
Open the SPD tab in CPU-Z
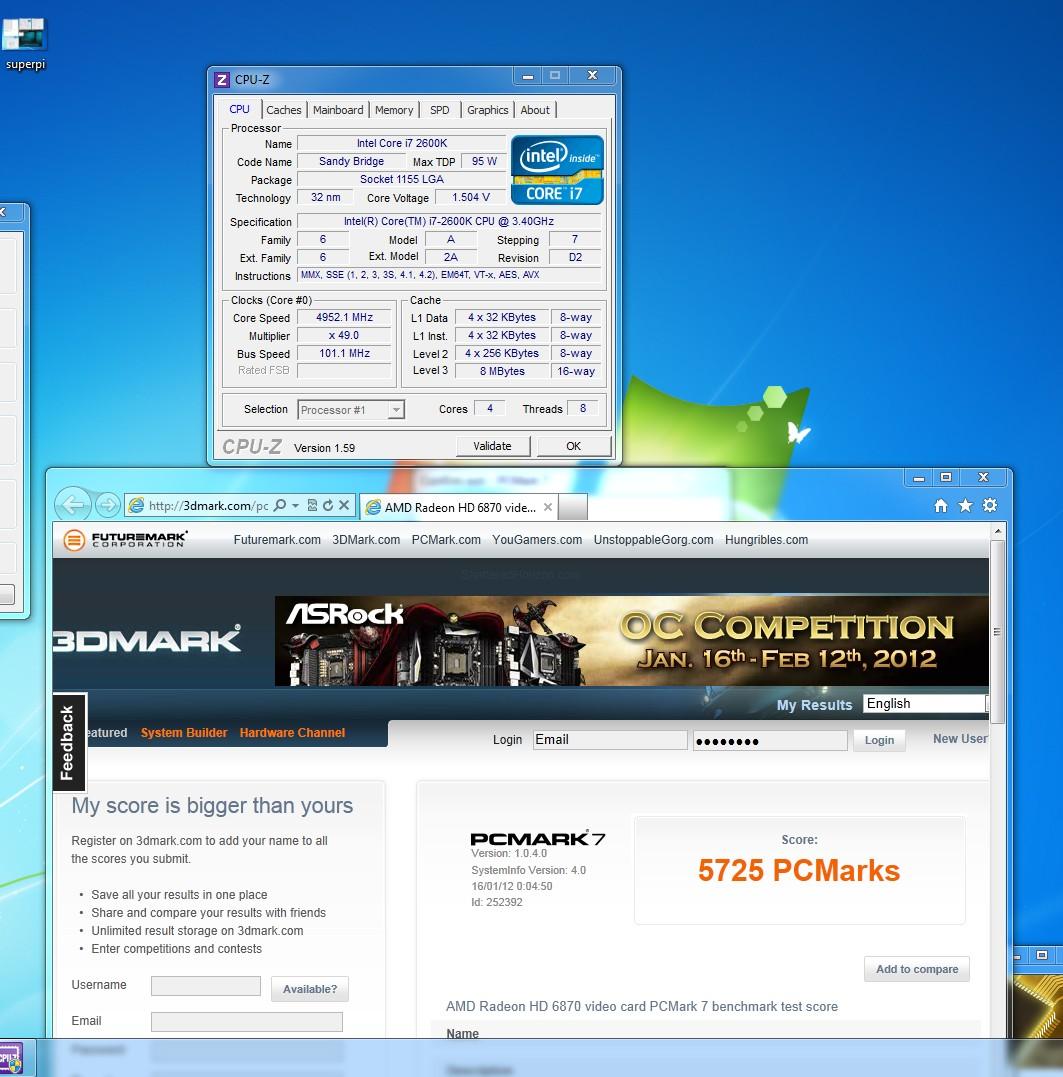[439, 110]
